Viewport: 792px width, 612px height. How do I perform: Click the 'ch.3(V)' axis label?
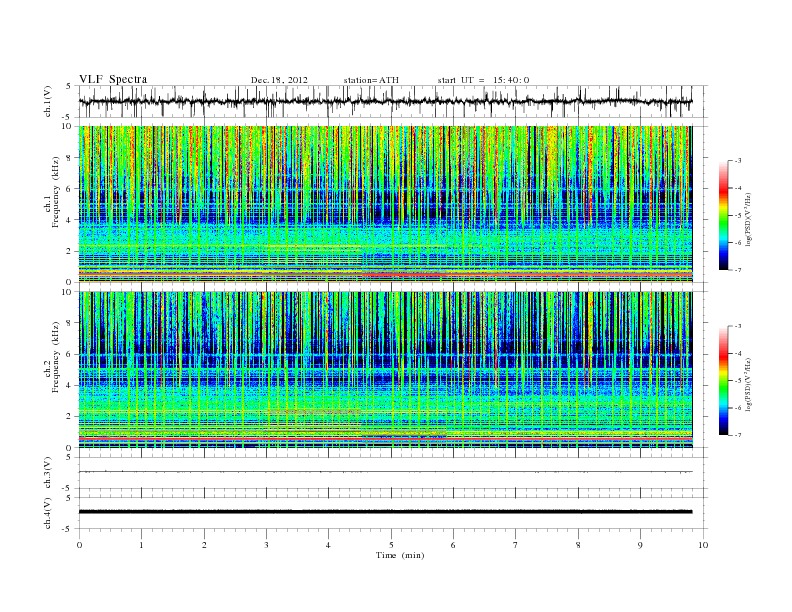click(x=47, y=473)
